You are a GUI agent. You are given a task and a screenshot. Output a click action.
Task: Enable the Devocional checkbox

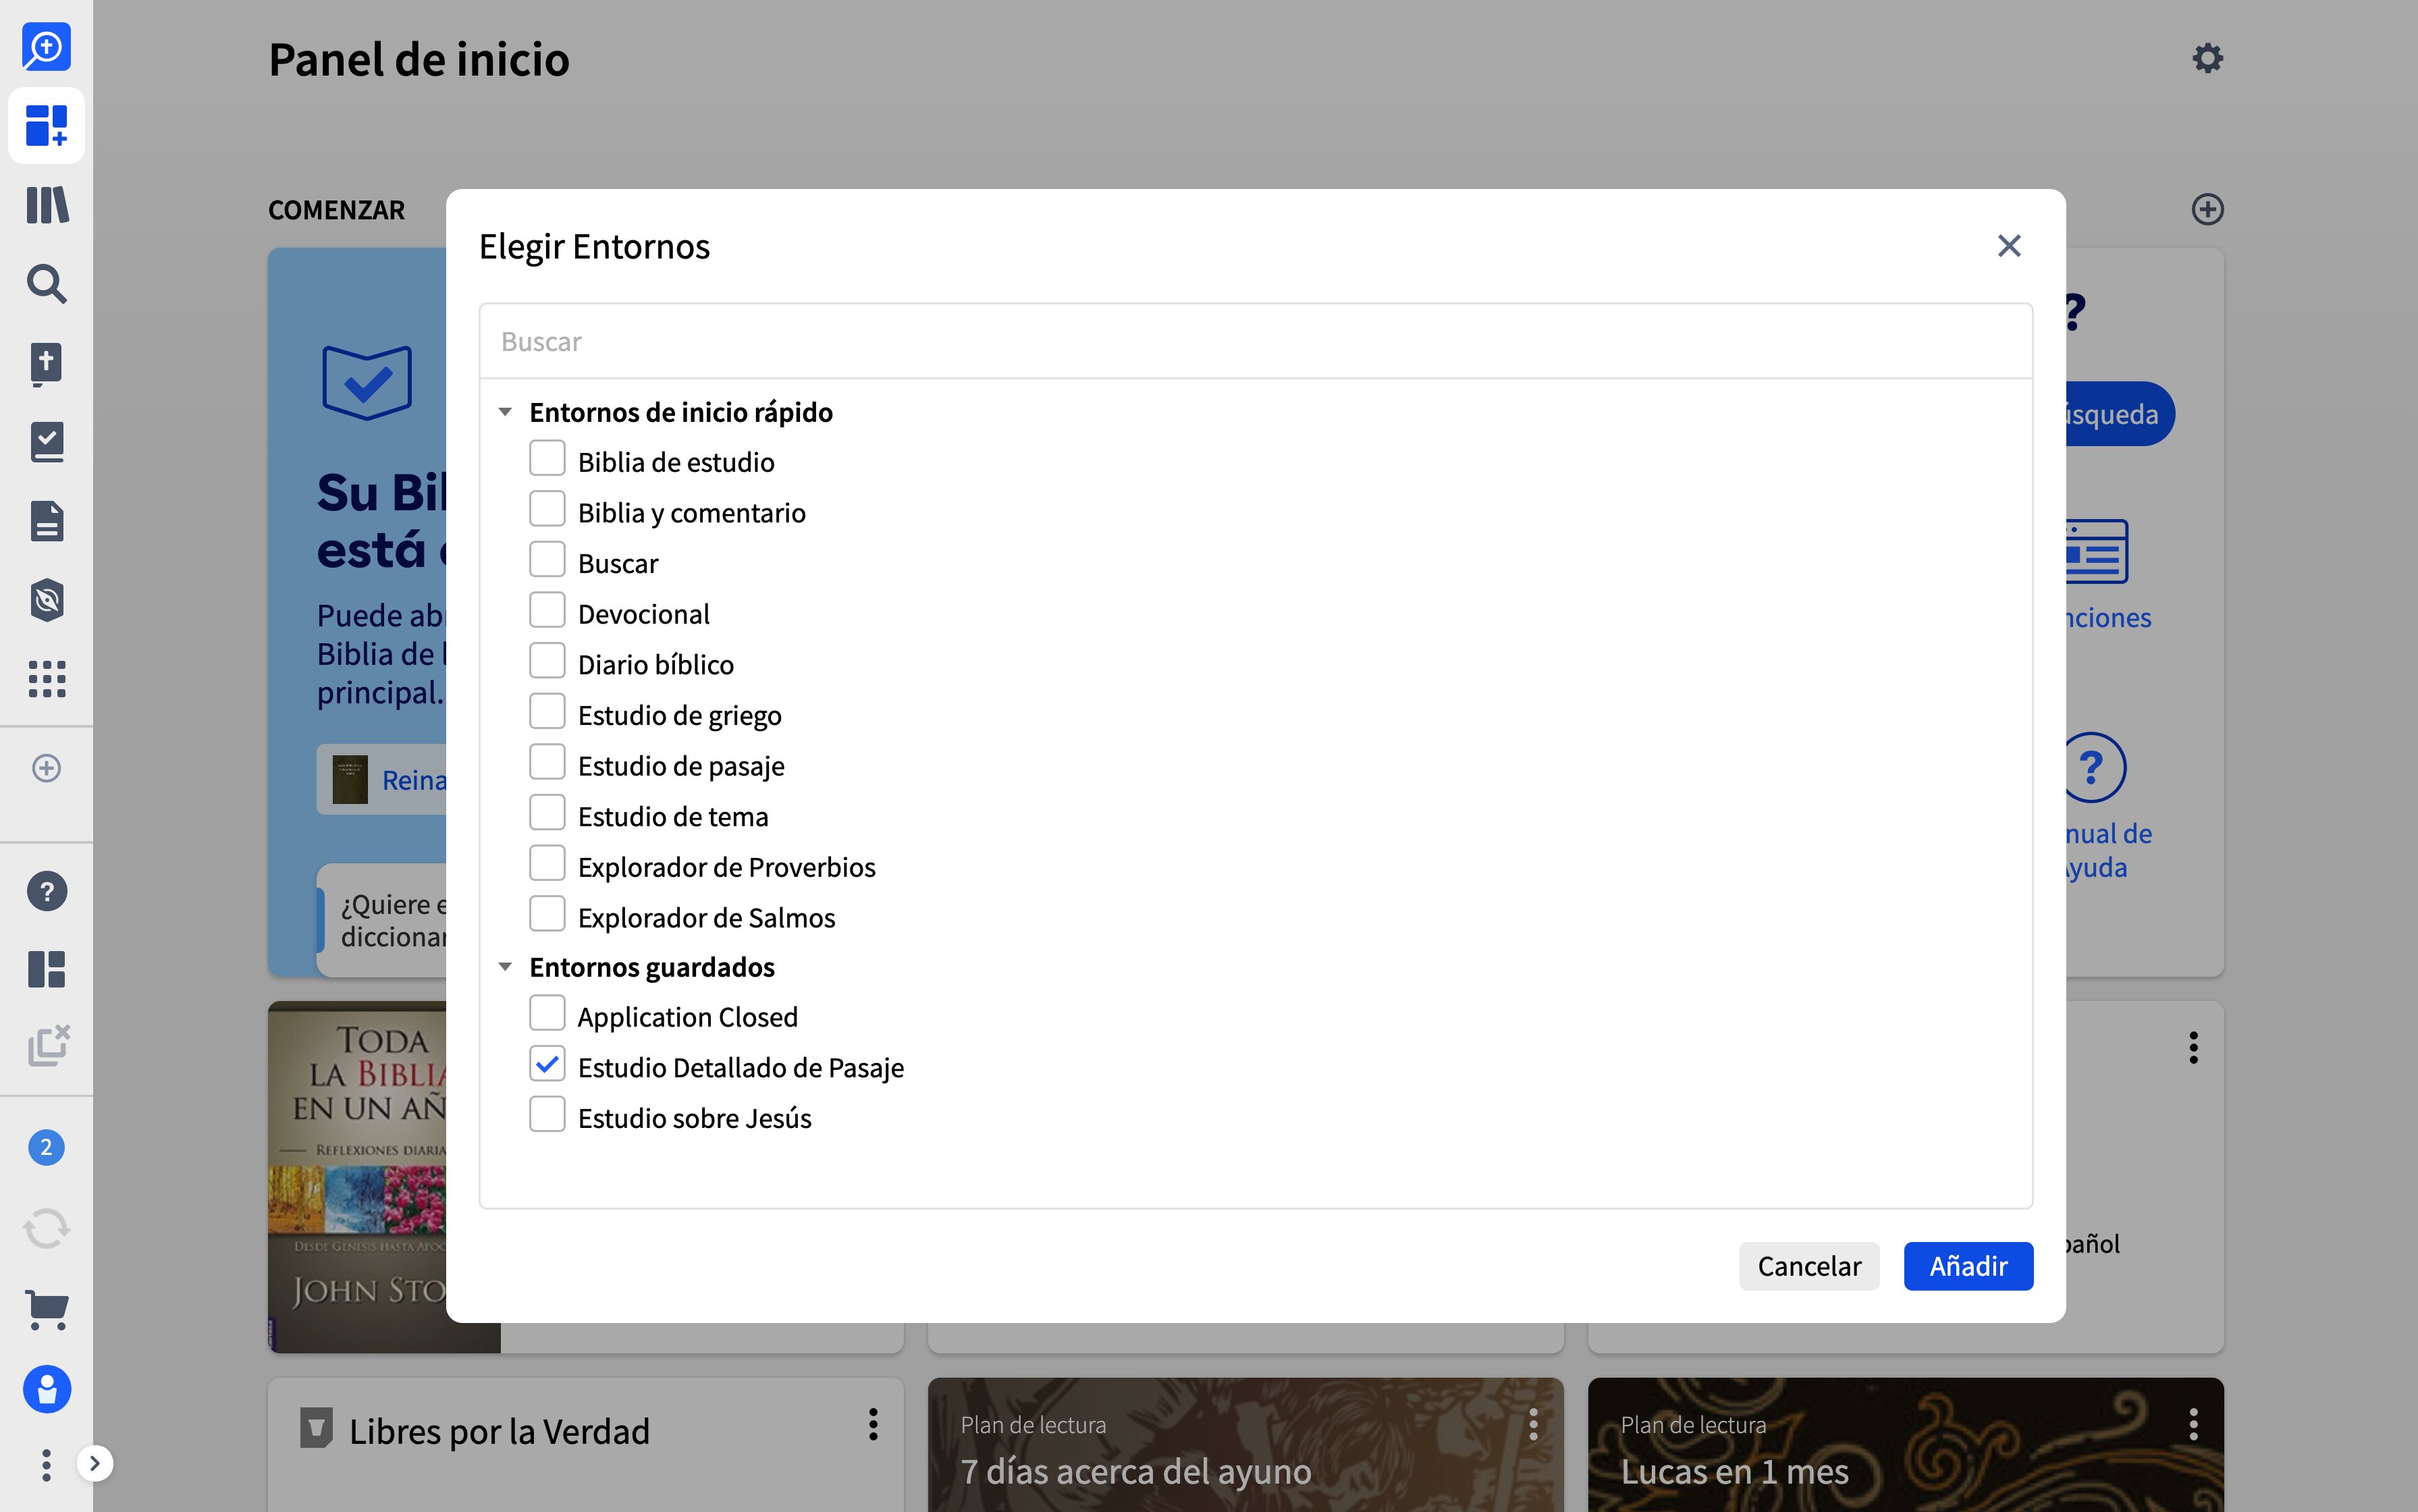[x=547, y=610]
